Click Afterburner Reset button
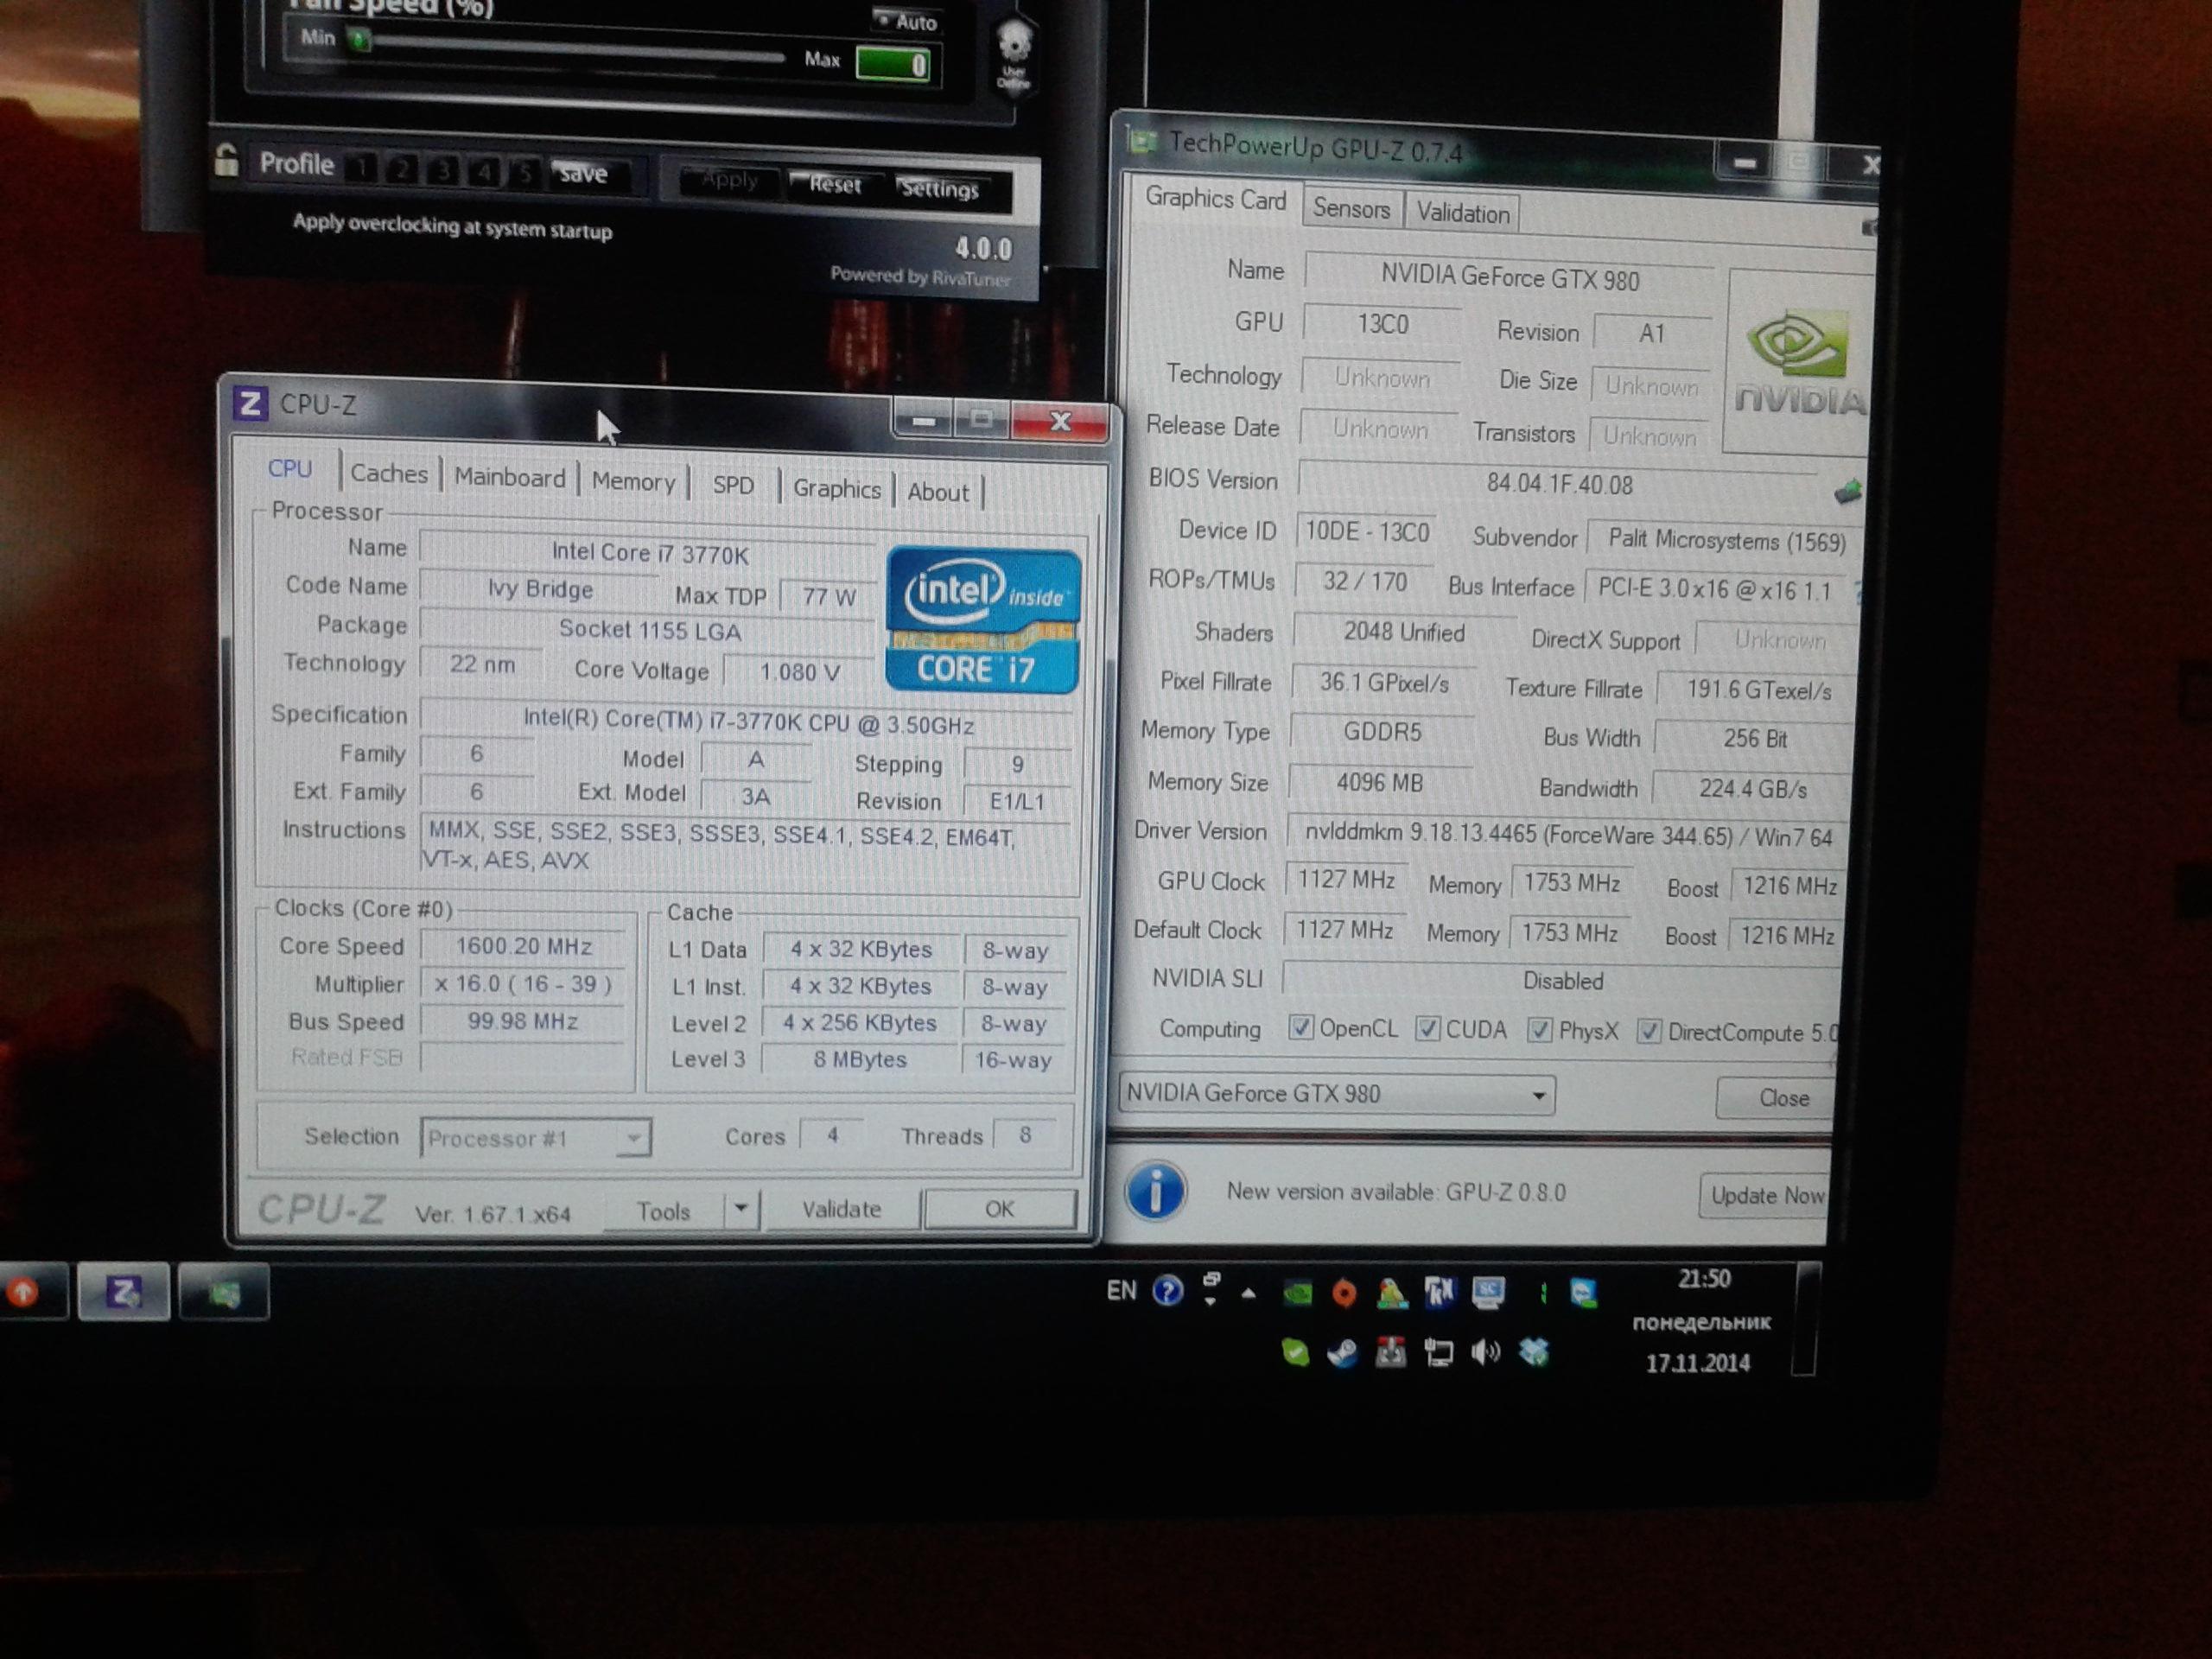This screenshot has height=1659, width=2212. [834, 184]
